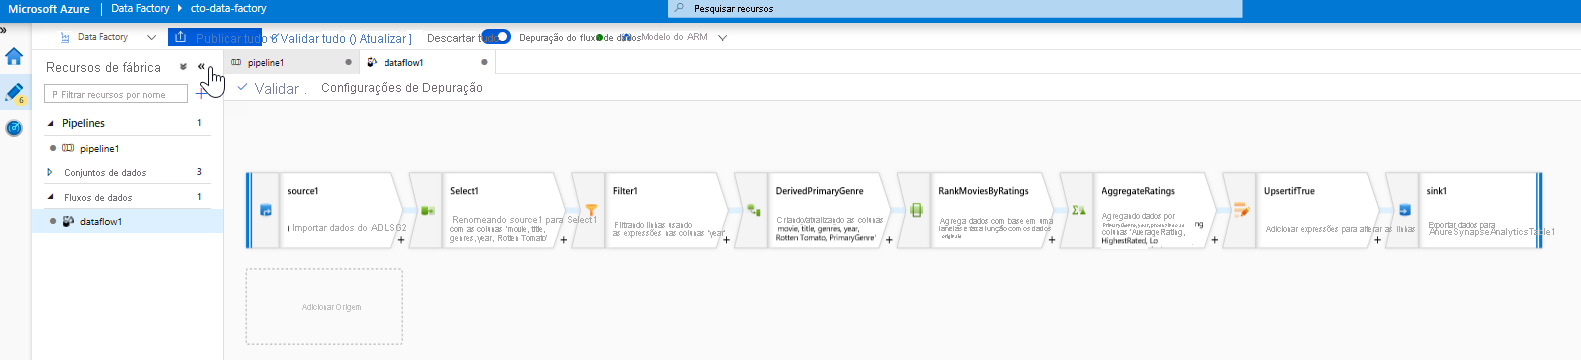Select RankMoviesByRatings node label
This screenshot has width=1581, height=360.
pyautogui.click(x=983, y=191)
